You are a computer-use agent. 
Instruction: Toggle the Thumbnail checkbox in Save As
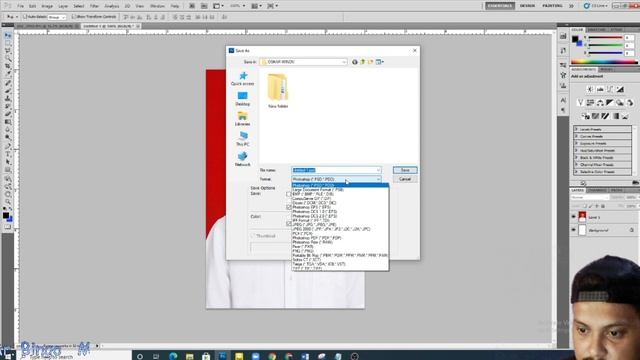point(253,236)
